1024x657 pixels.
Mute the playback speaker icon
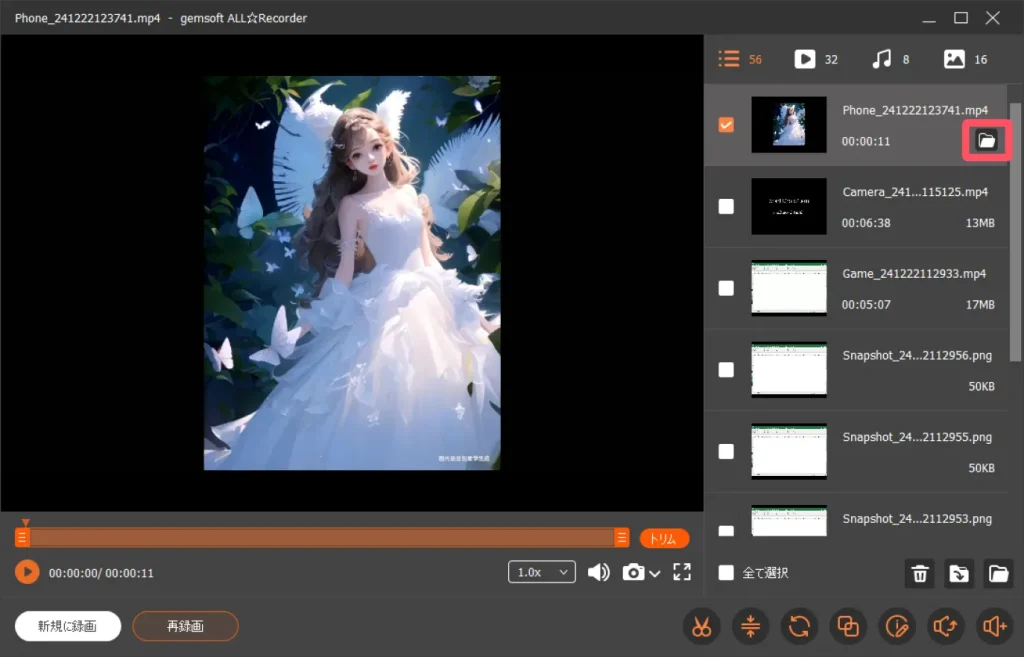pyautogui.click(x=598, y=572)
